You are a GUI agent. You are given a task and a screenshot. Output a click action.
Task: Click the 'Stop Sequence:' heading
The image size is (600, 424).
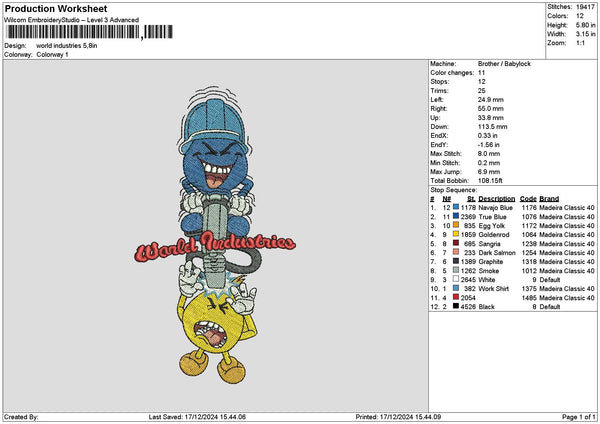[454, 190]
